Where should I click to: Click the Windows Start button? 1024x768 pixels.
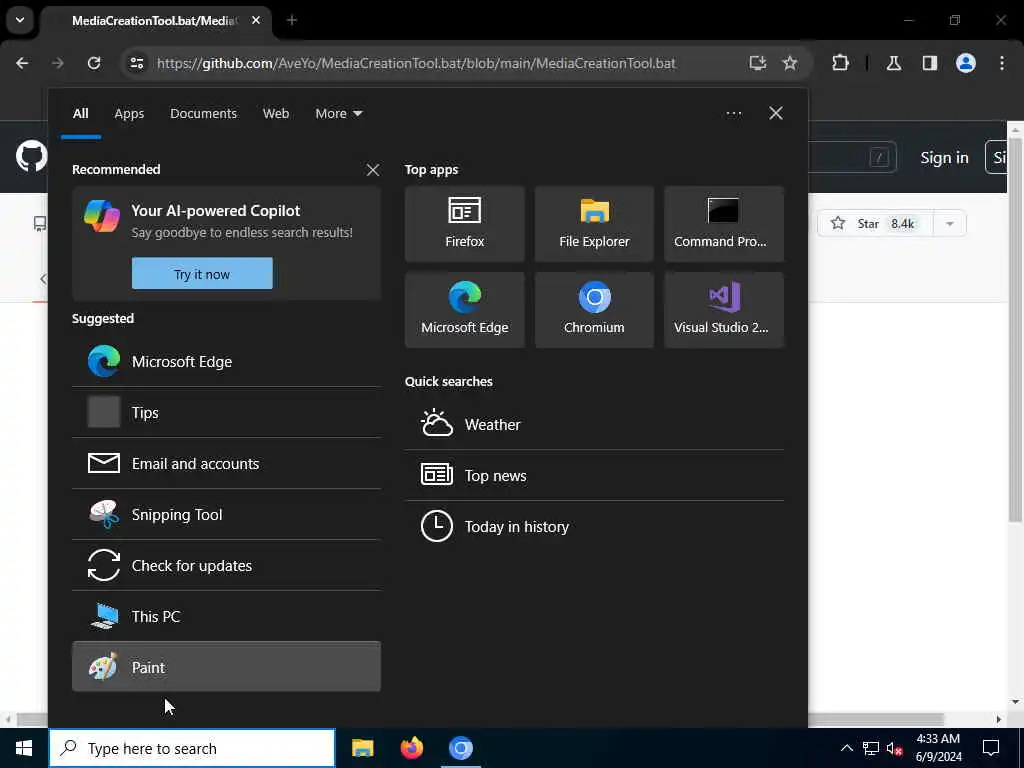click(x=24, y=748)
